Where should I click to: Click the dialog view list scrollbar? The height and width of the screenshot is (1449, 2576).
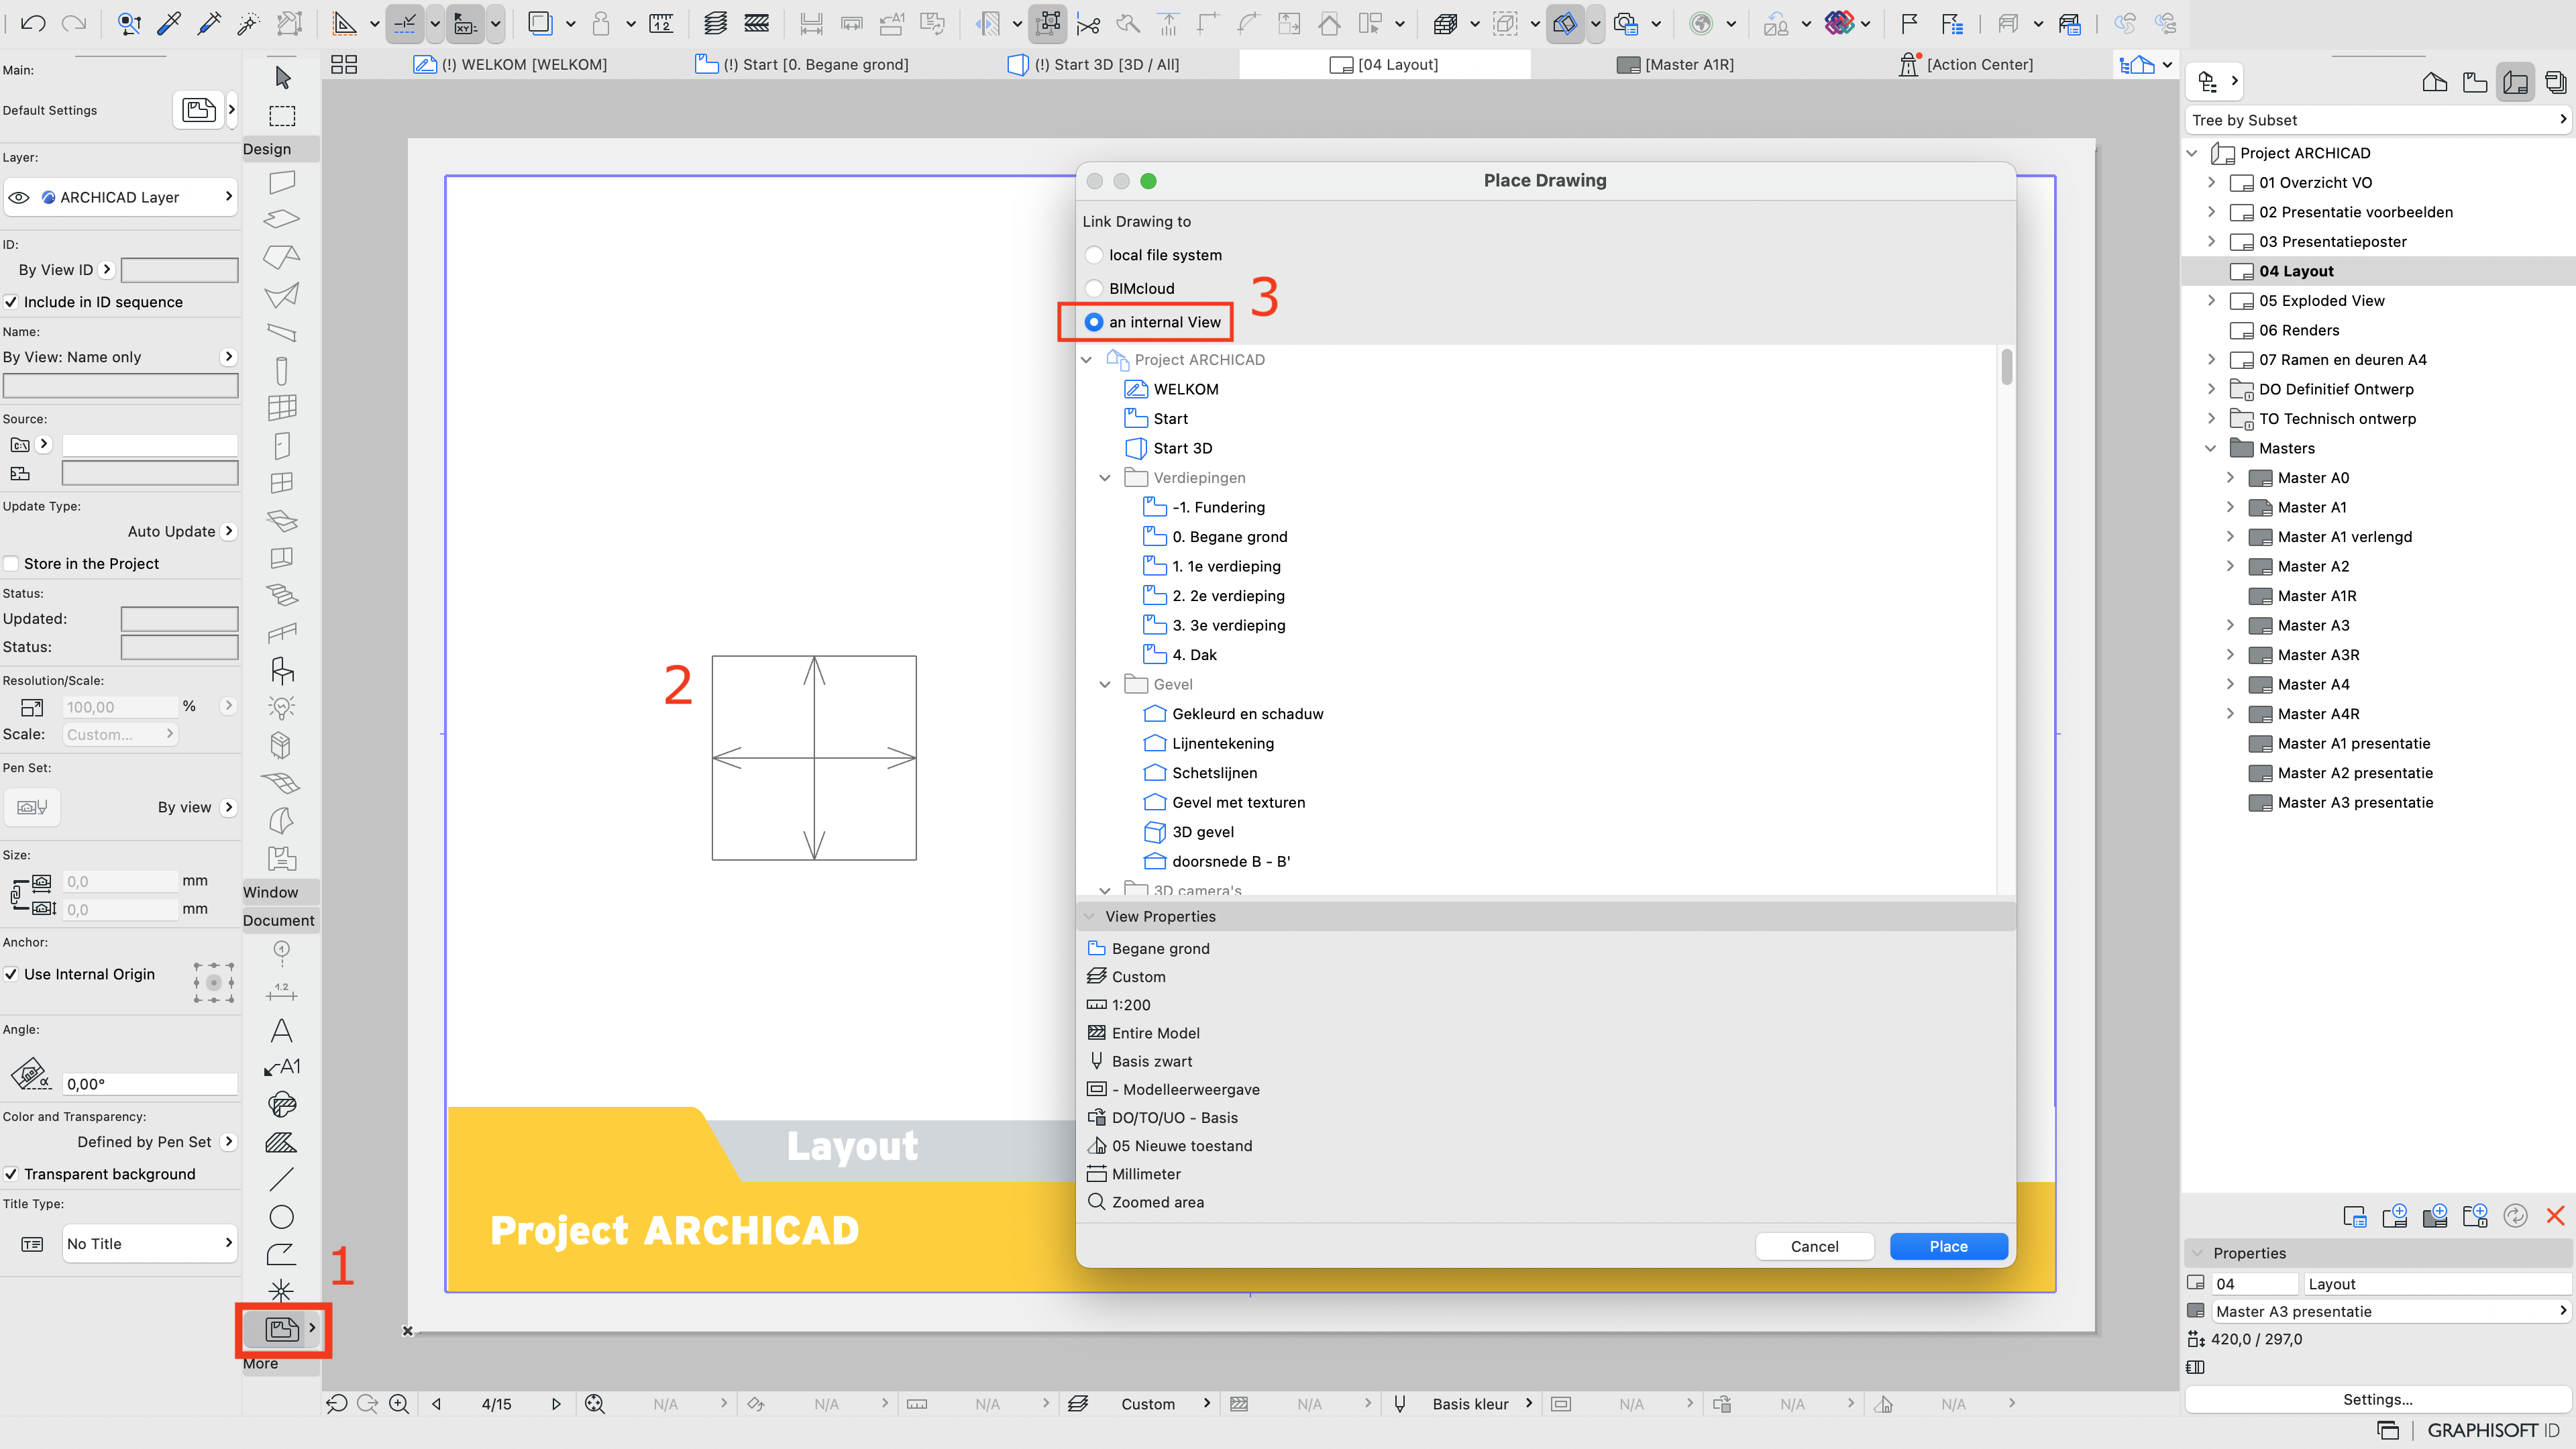(x=2006, y=367)
